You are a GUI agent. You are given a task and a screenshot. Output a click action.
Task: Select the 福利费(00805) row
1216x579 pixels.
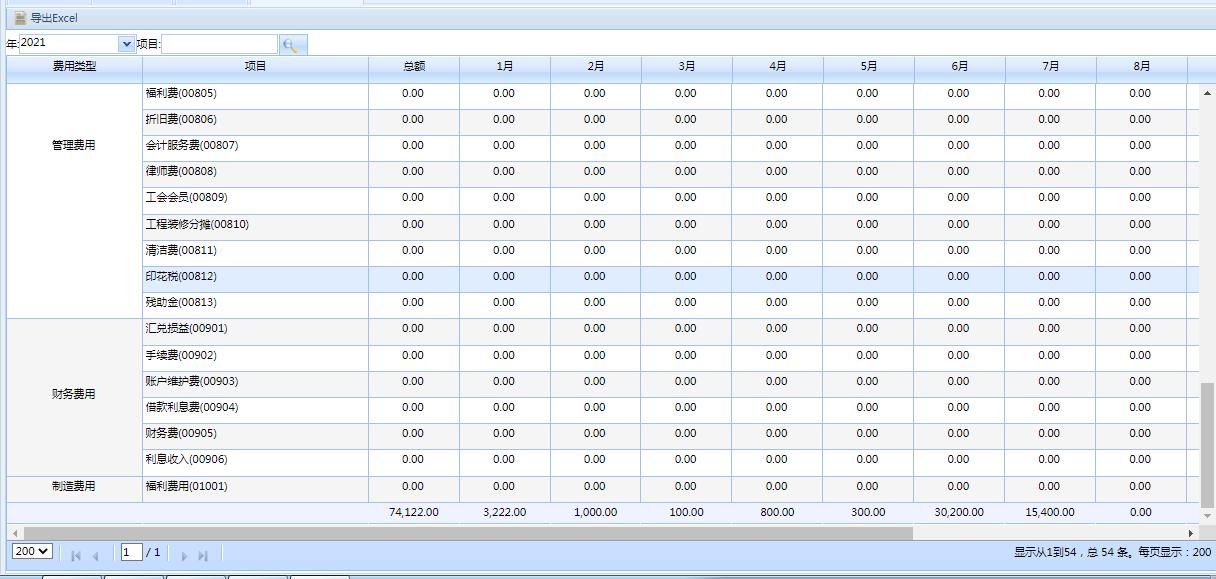670,94
